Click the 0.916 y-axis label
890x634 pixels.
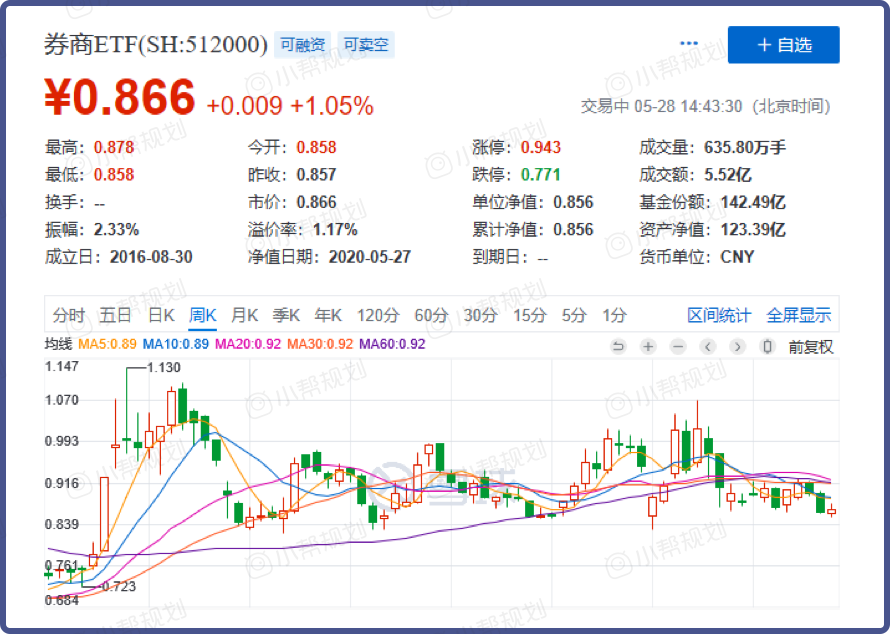[x=62, y=483]
